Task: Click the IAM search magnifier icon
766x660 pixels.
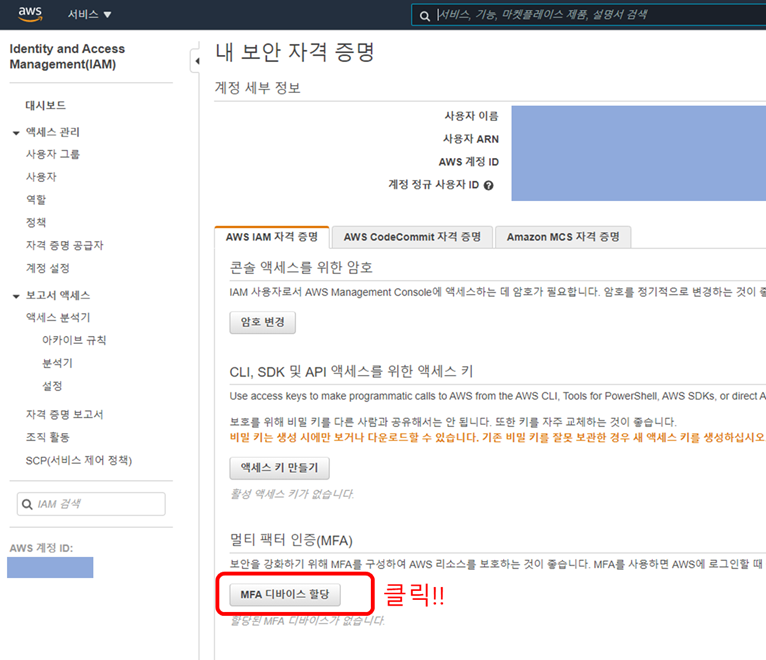Action: 27,504
